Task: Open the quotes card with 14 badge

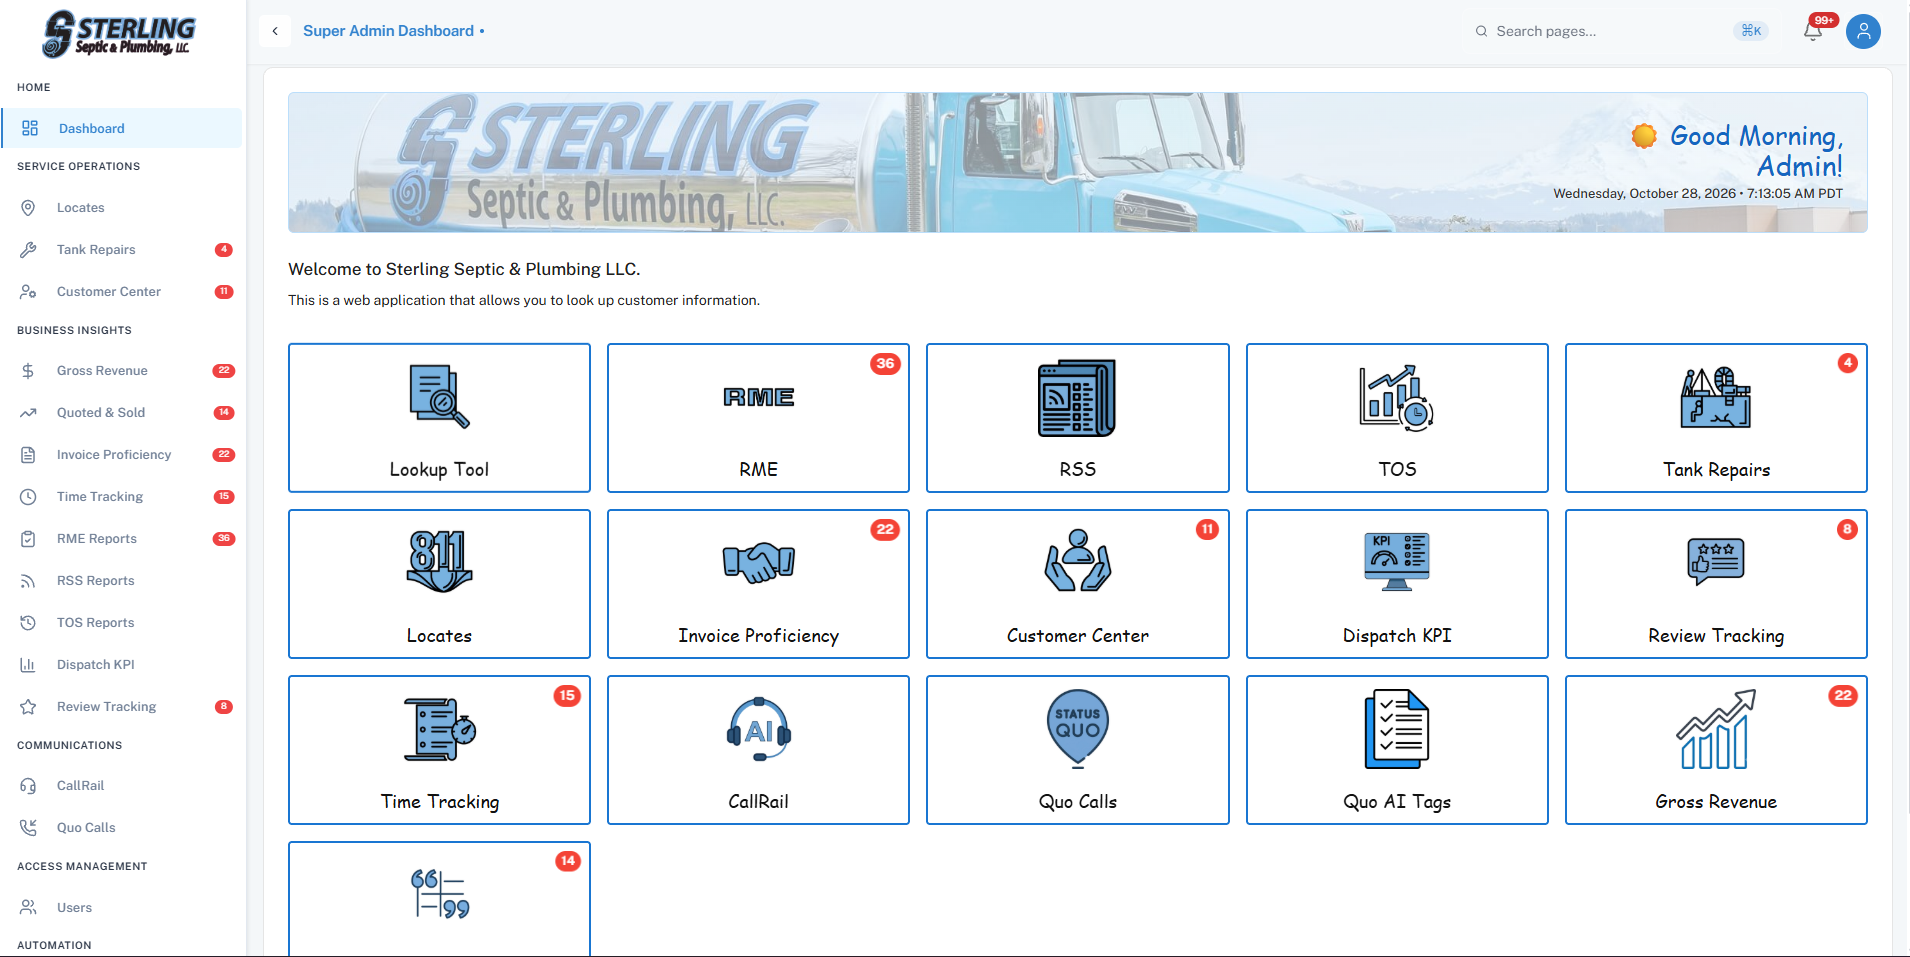Action: click(439, 899)
